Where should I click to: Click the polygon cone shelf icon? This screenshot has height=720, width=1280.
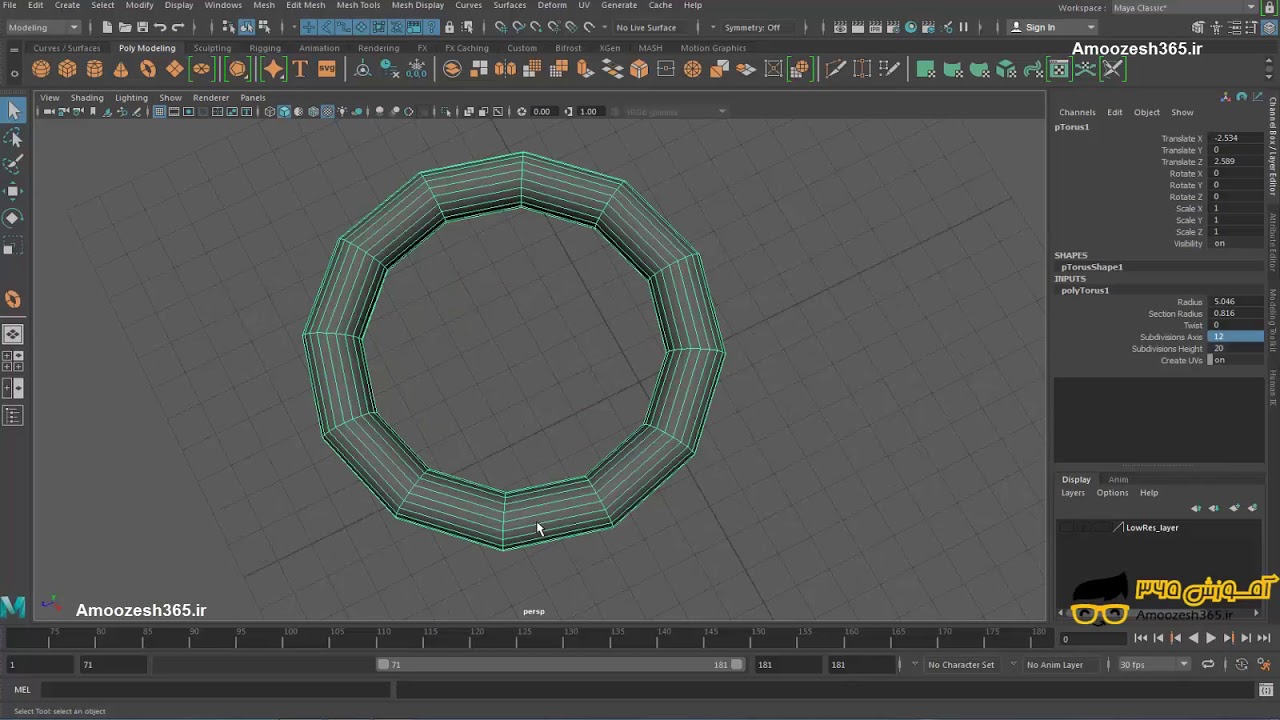121,69
